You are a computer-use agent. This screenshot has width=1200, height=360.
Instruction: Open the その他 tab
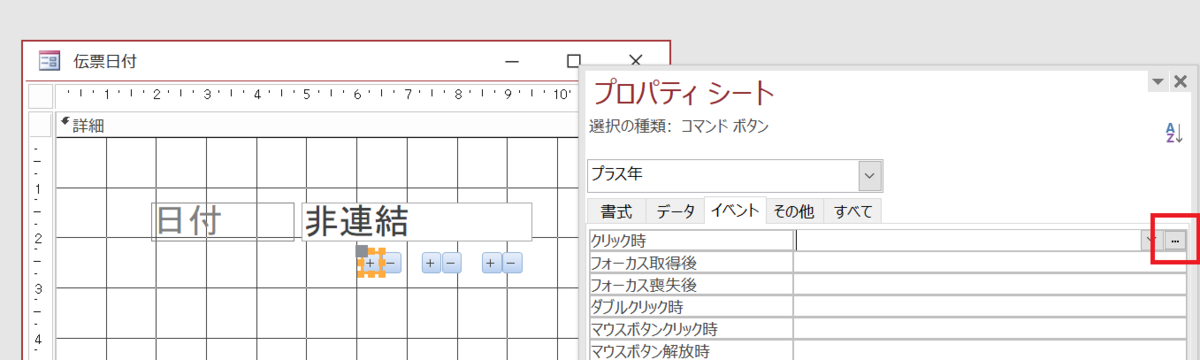click(794, 211)
